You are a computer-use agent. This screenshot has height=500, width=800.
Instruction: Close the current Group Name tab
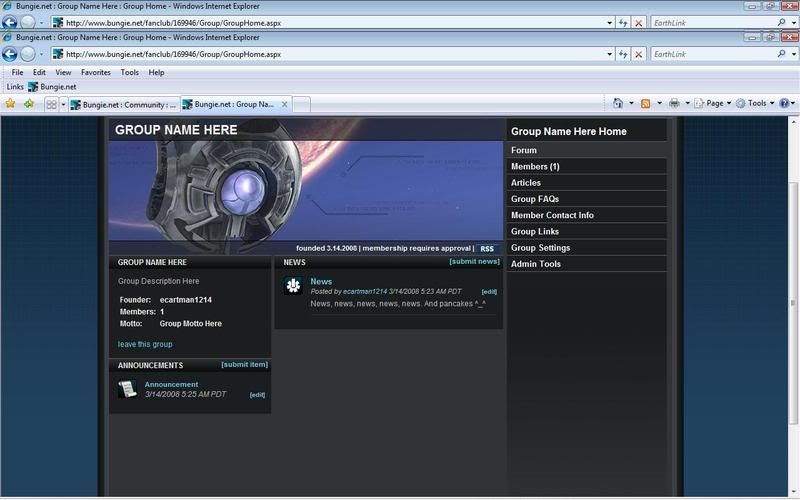pyautogui.click(x=284, y=104)
